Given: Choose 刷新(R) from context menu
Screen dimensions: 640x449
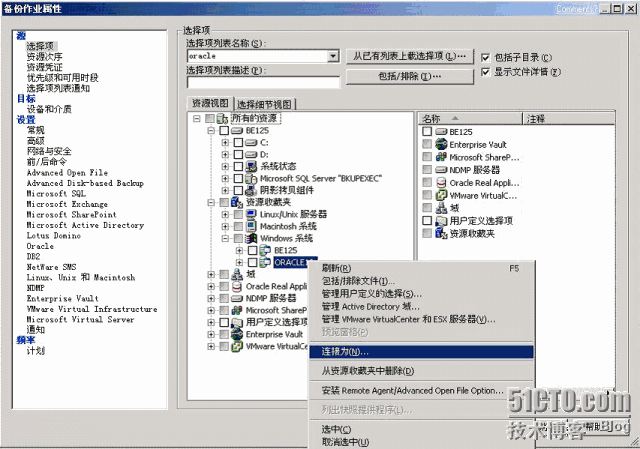Looking at the screenshot, I should pyautogui.click(x=421, y=268).
